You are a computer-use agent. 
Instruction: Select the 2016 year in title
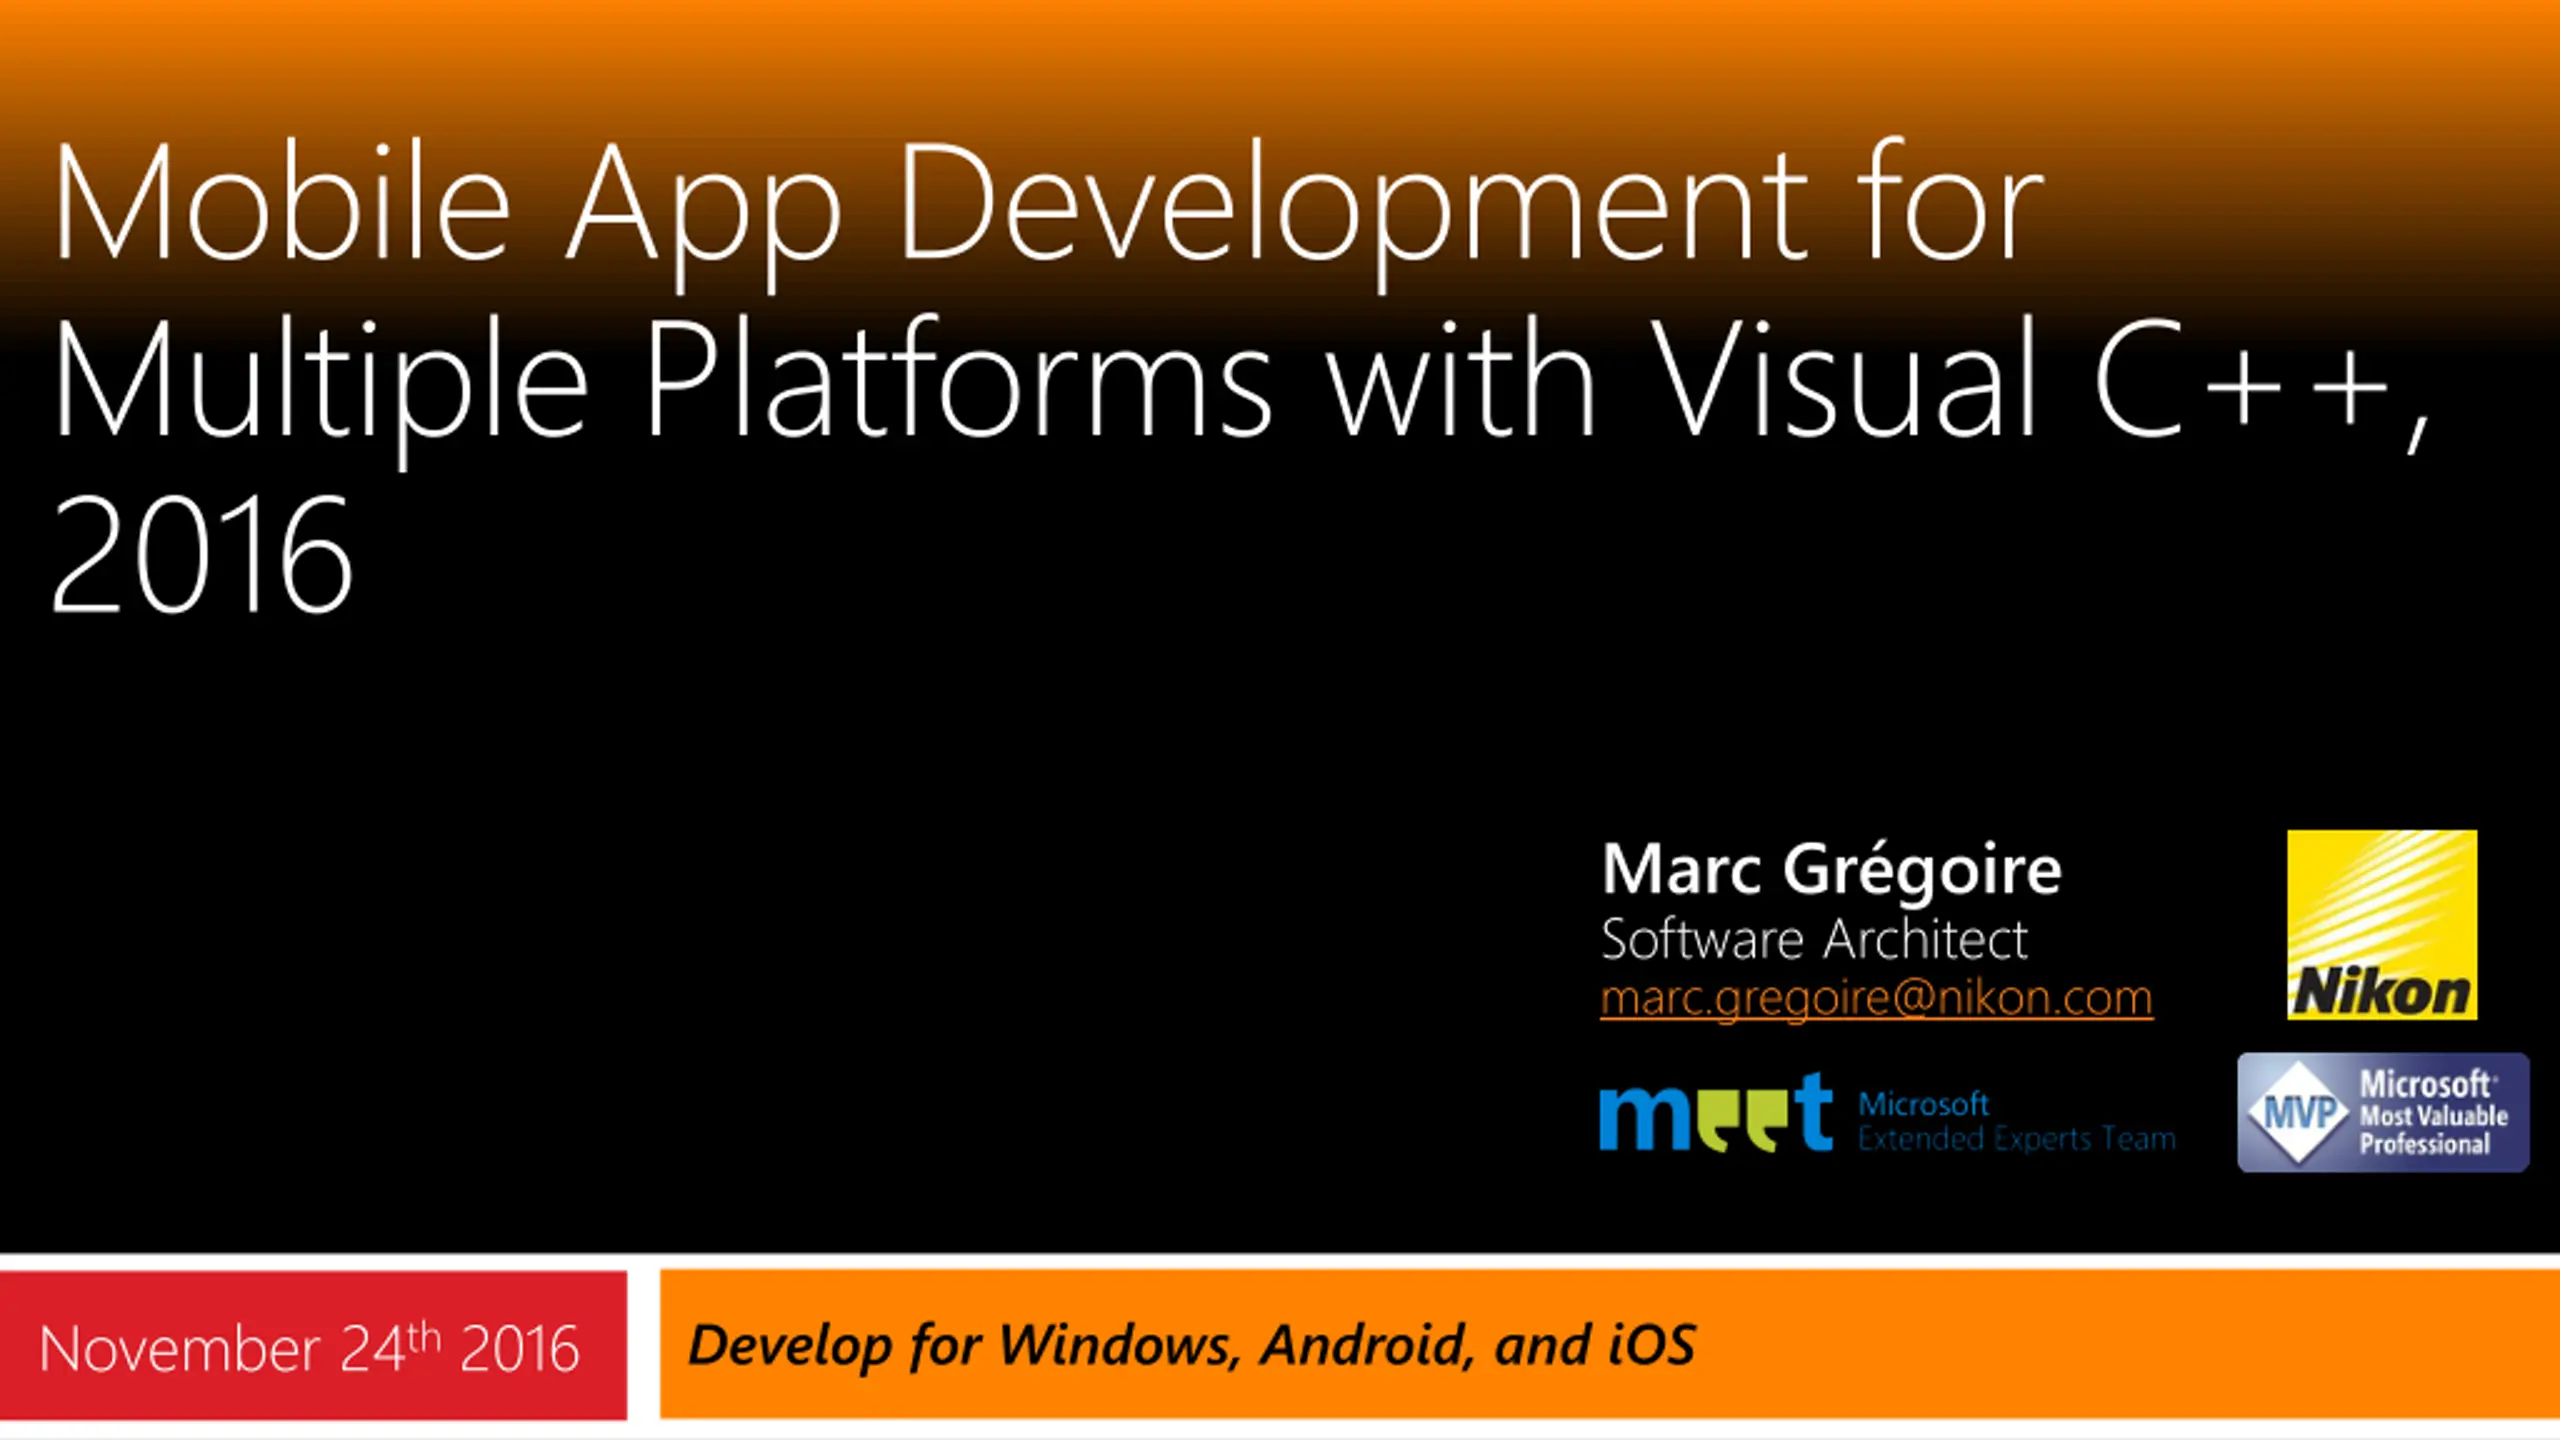(202, 553)
